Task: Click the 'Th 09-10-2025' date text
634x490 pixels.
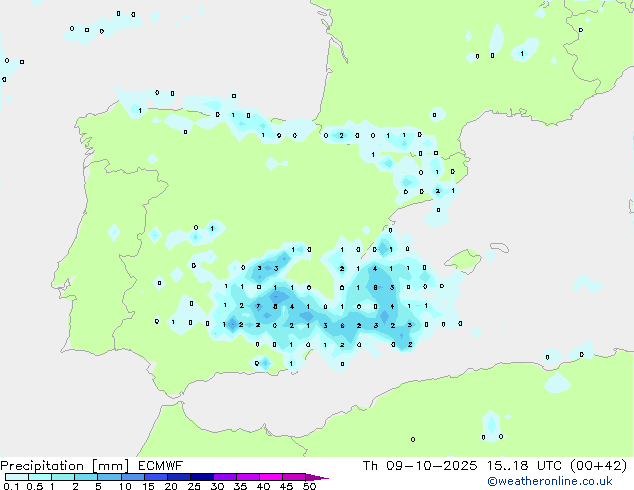Action: [x=420, y=466]
